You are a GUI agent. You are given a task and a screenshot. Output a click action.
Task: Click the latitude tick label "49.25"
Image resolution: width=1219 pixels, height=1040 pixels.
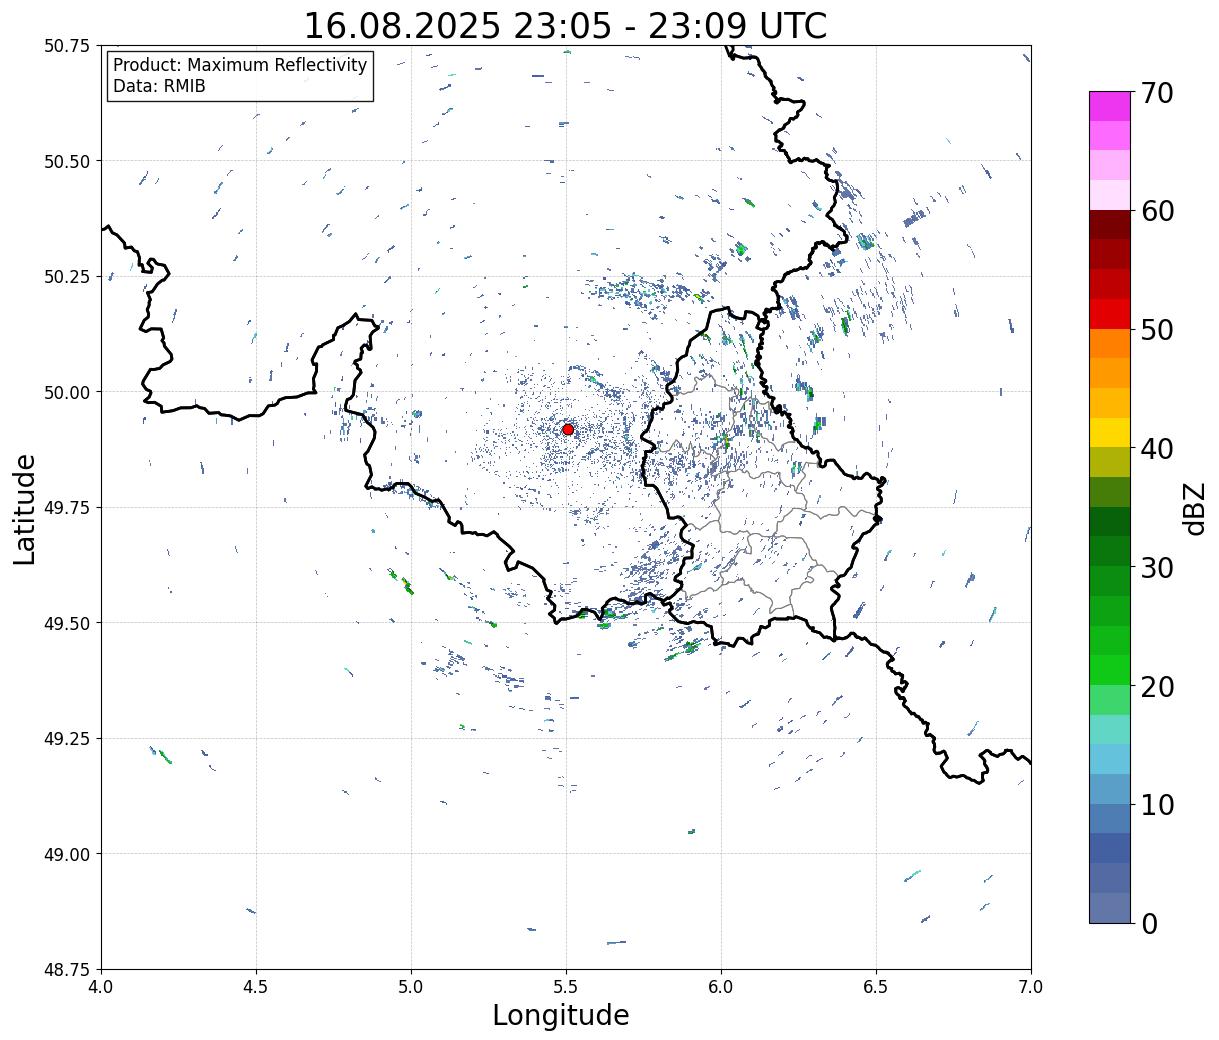coord(67,739)
